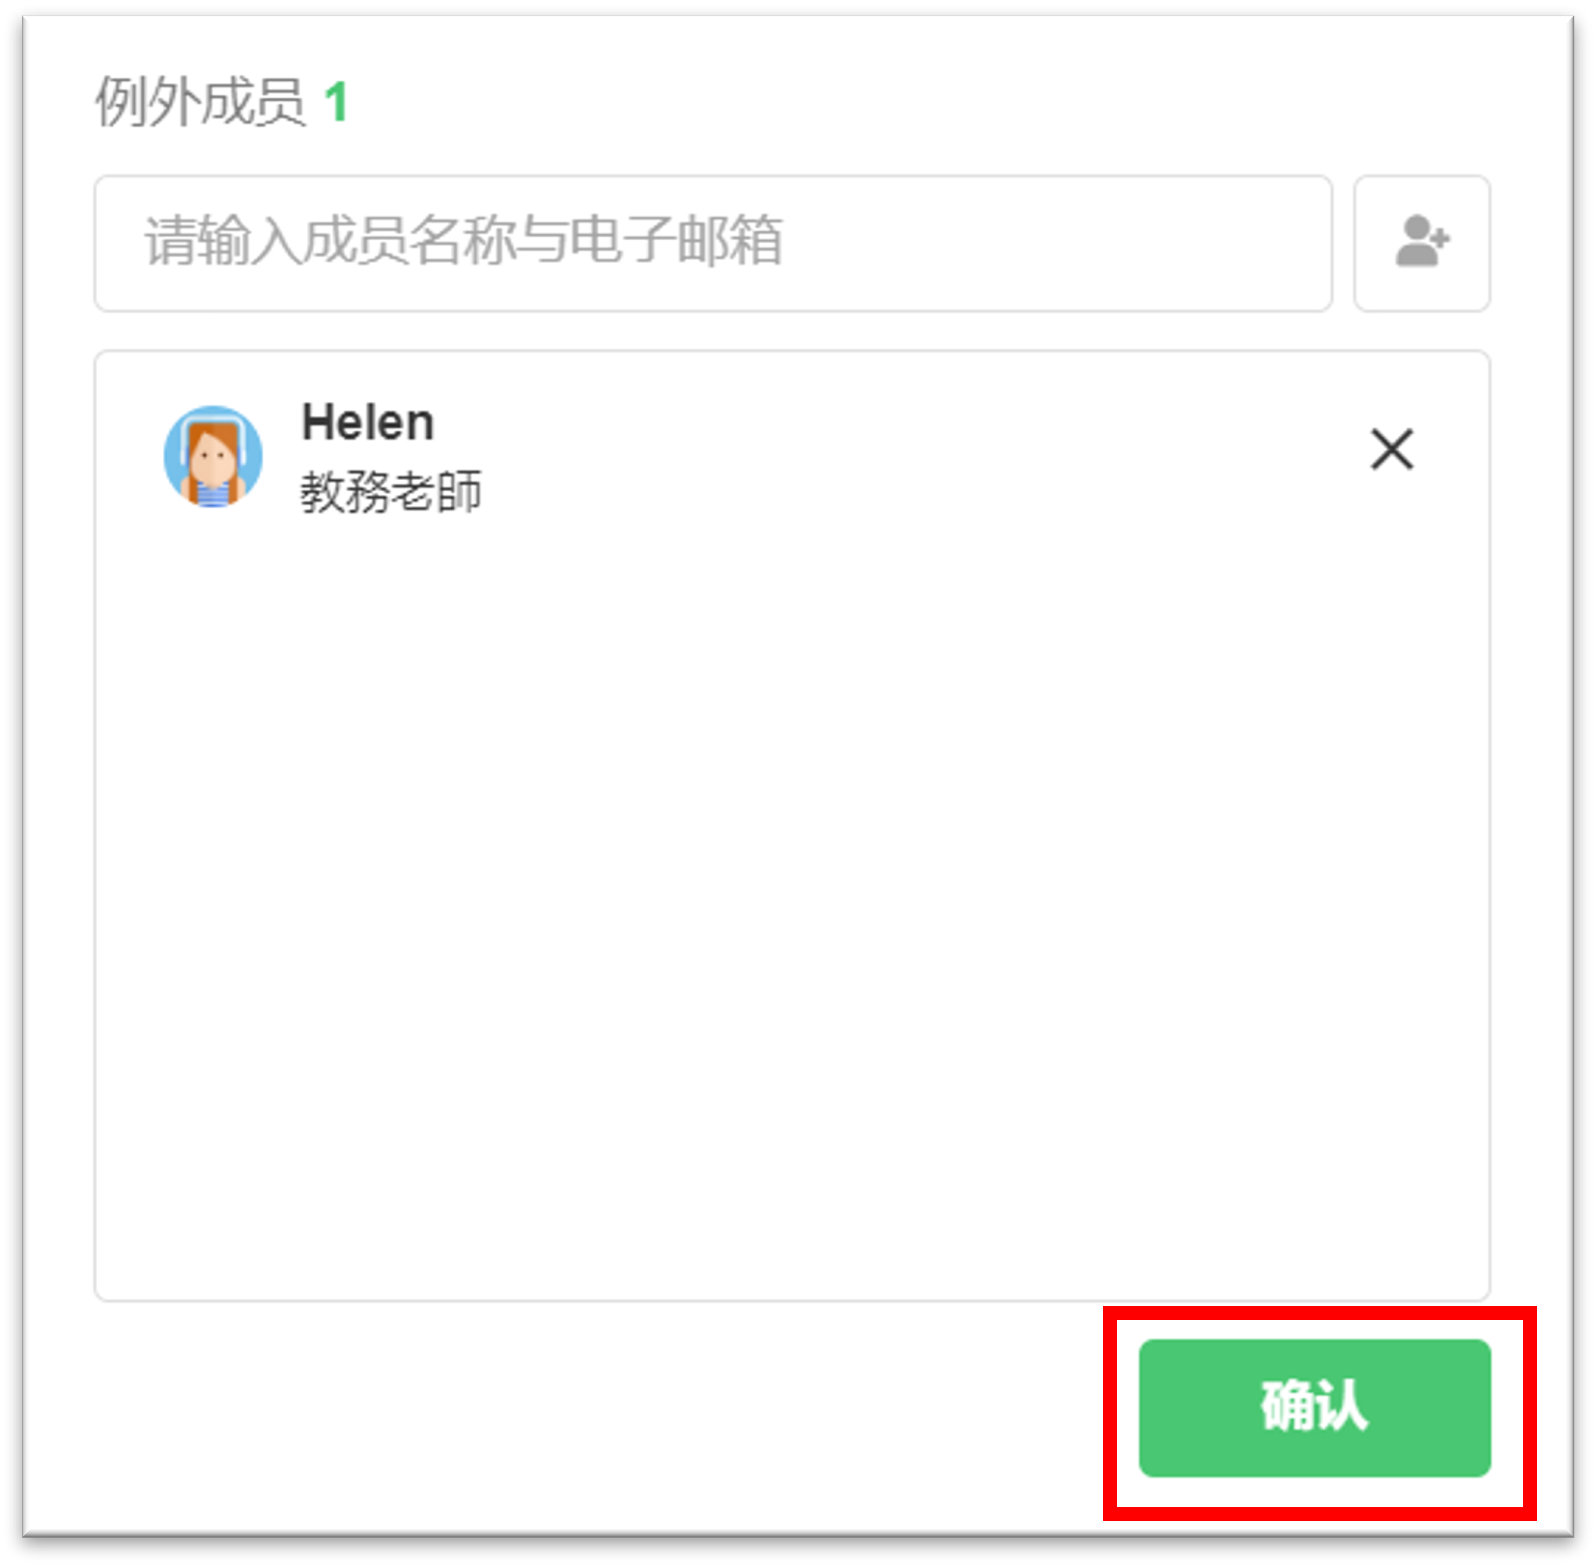Open the add-member picker icon
This screenshot has height=1566, width=1596.
pyautogui.click(x=1421, y=243)
